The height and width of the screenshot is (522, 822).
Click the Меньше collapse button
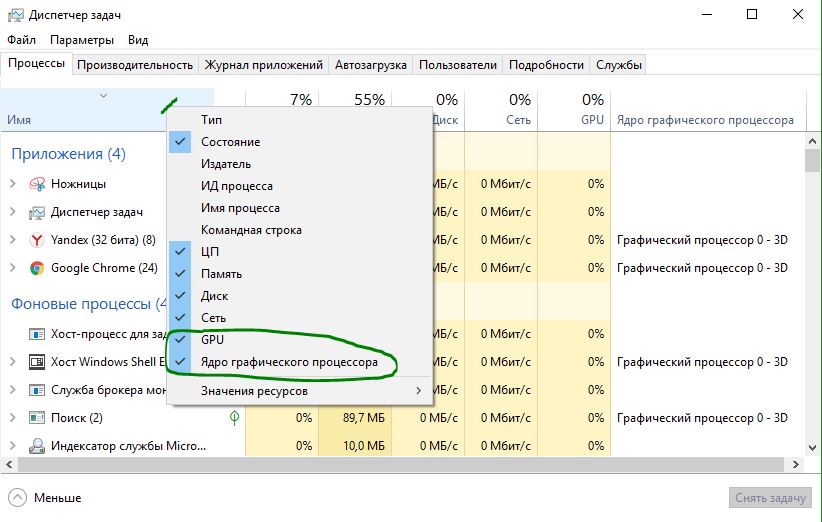(x=45, y=498)
